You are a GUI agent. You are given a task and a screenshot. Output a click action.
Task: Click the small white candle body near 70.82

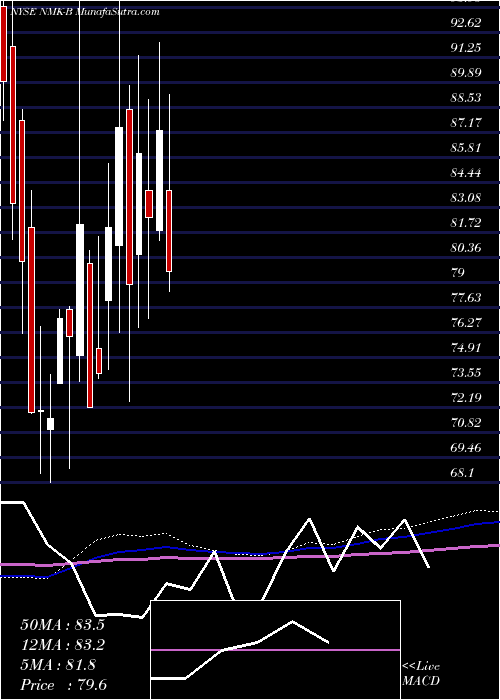tap(50, 424)
